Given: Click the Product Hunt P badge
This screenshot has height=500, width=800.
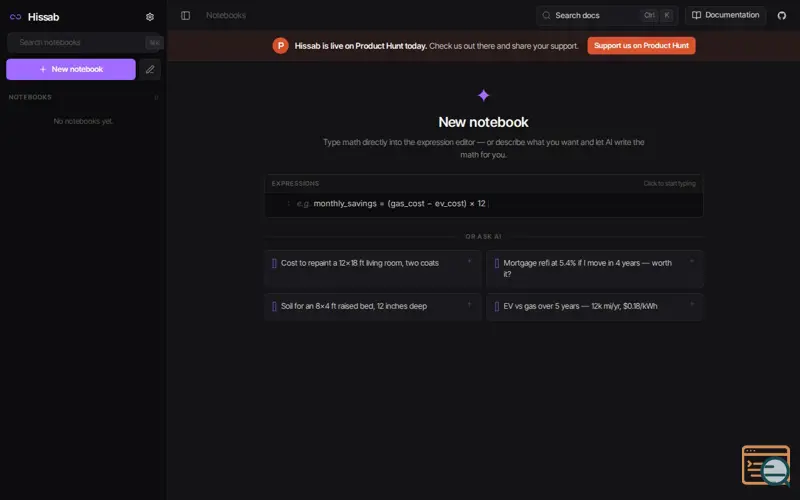Looking at the screenshot, I should (x=280, y=45).
